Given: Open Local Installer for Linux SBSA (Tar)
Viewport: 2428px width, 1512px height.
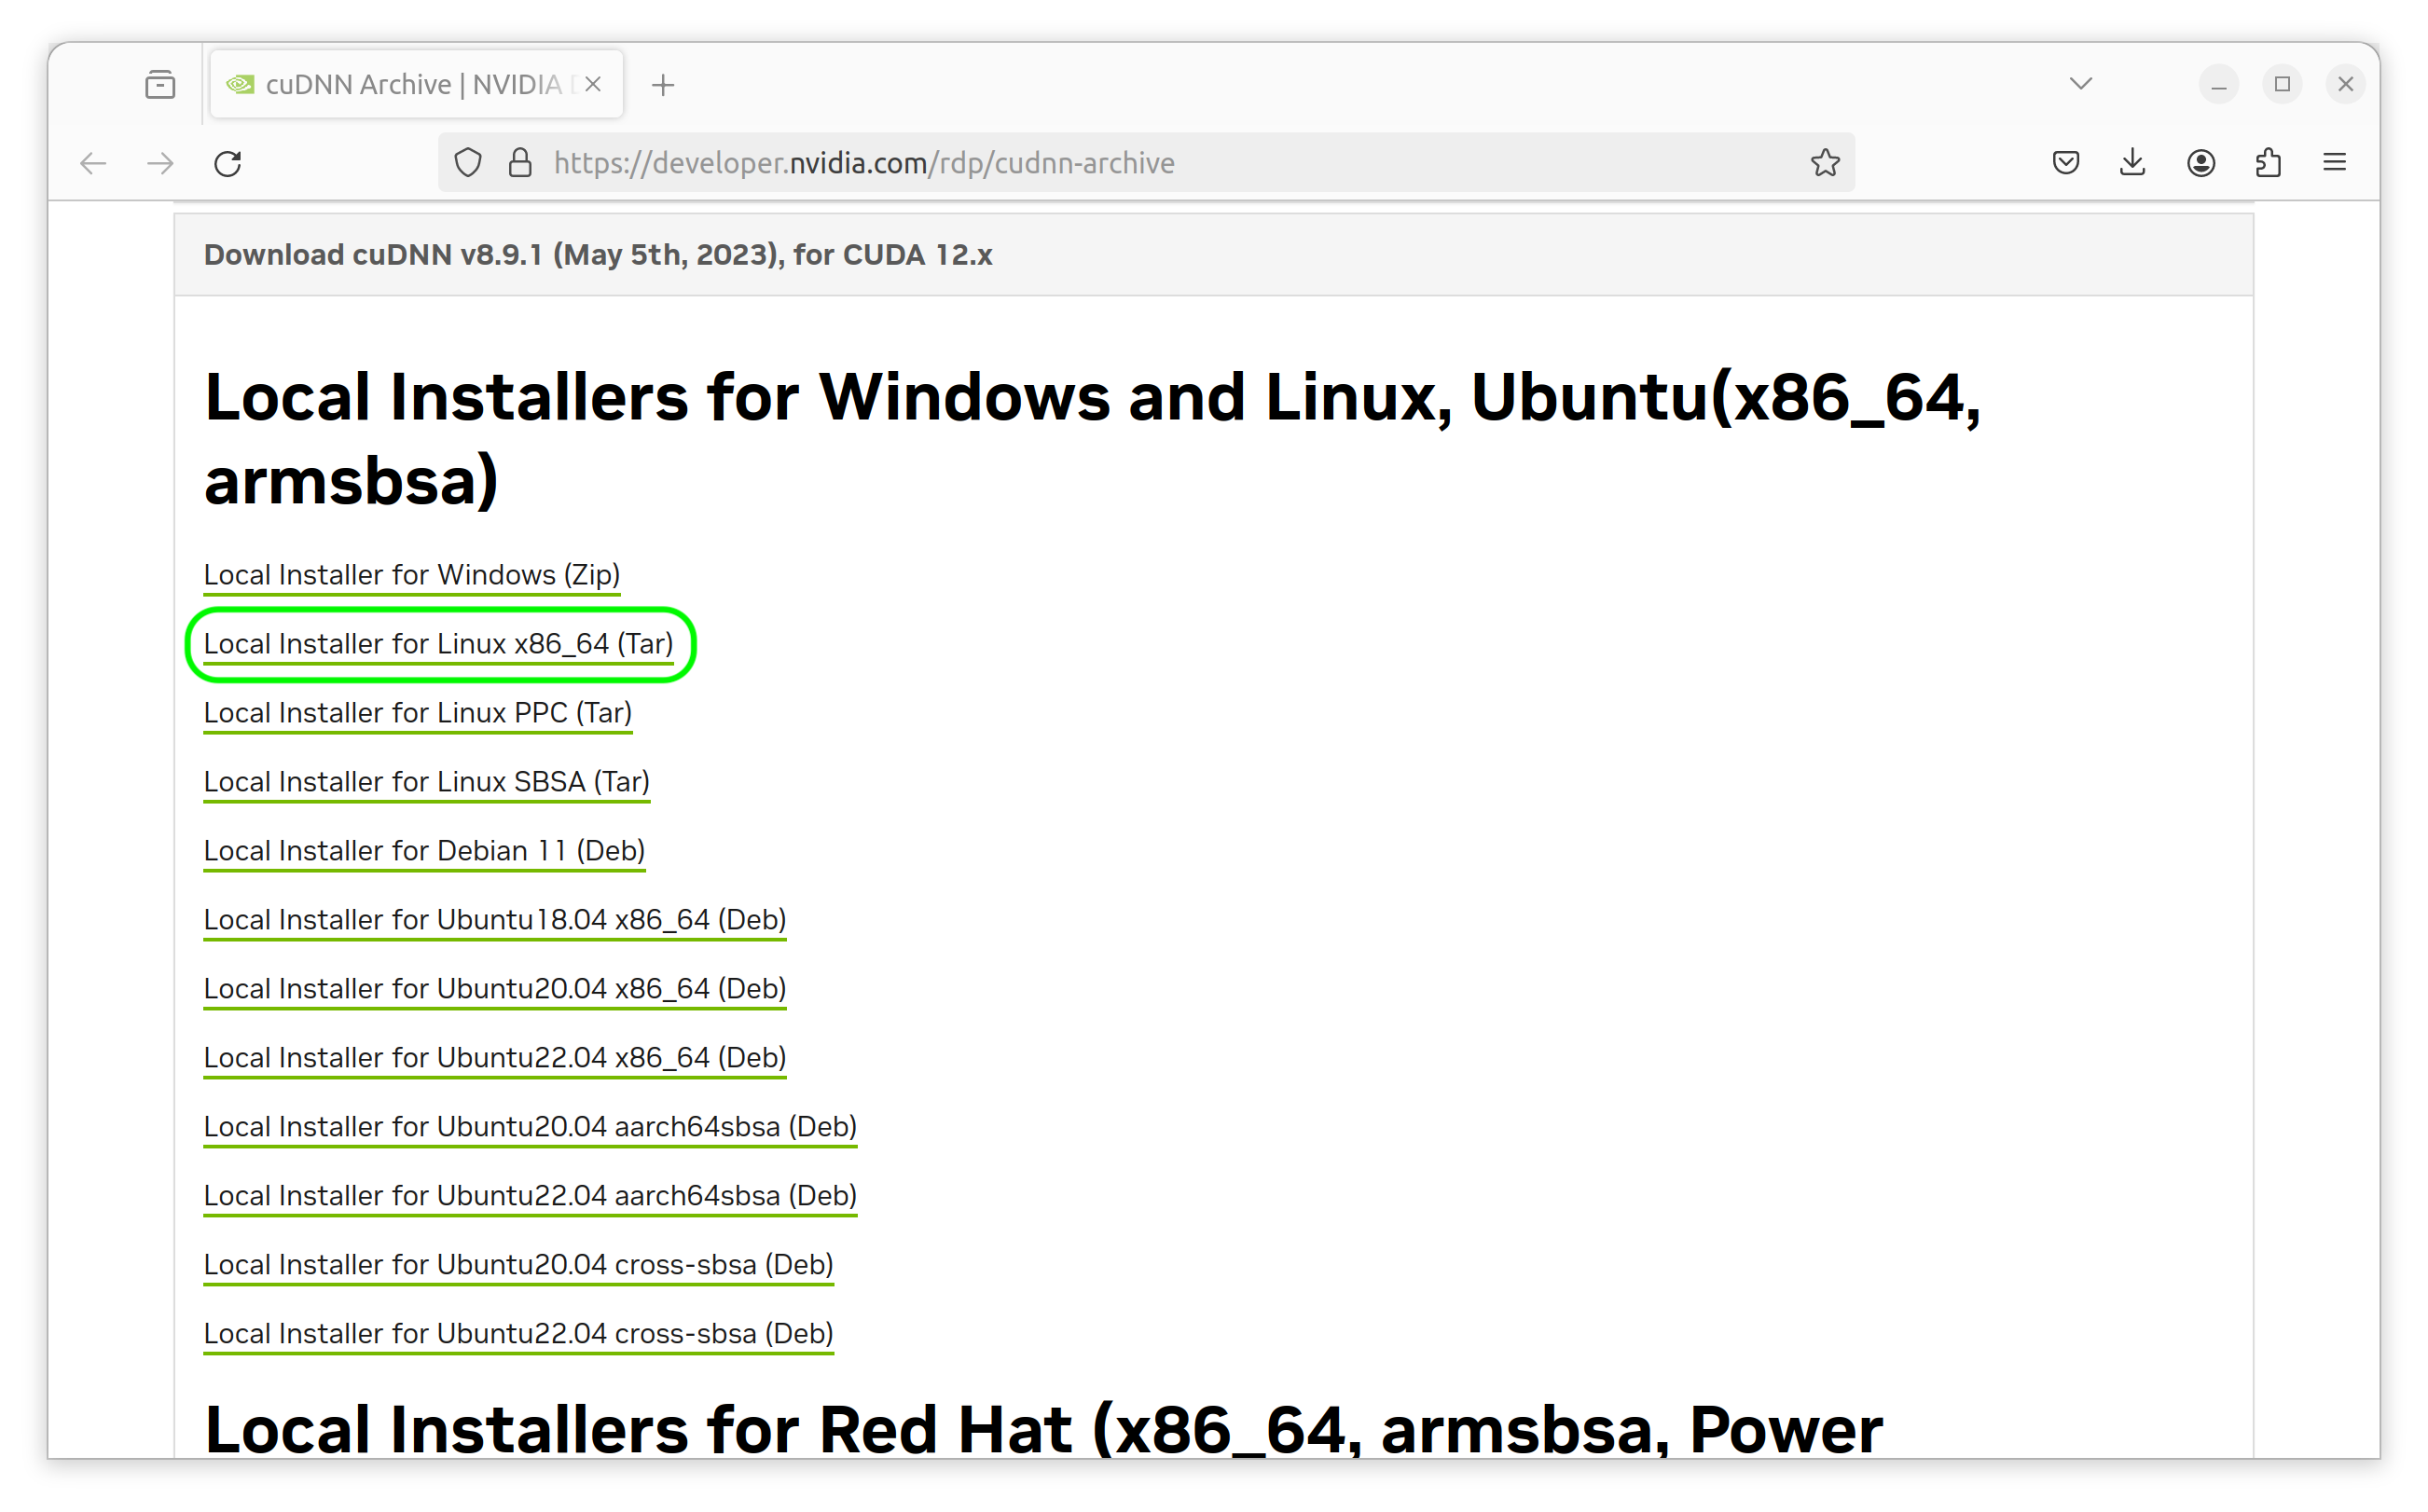Looking at the screenshot, I should (x=427, y=782).
